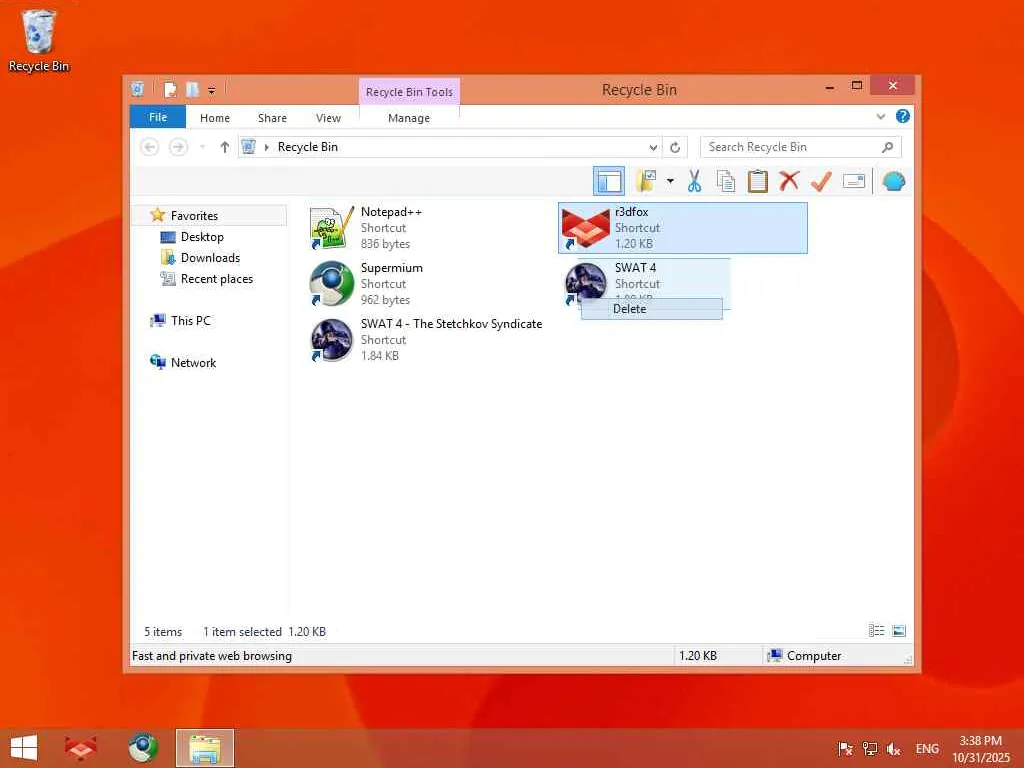The width and height of the screenshot is (1024, 768).
Task: Switch to the View ribbon tab
Action: point(328,118)
